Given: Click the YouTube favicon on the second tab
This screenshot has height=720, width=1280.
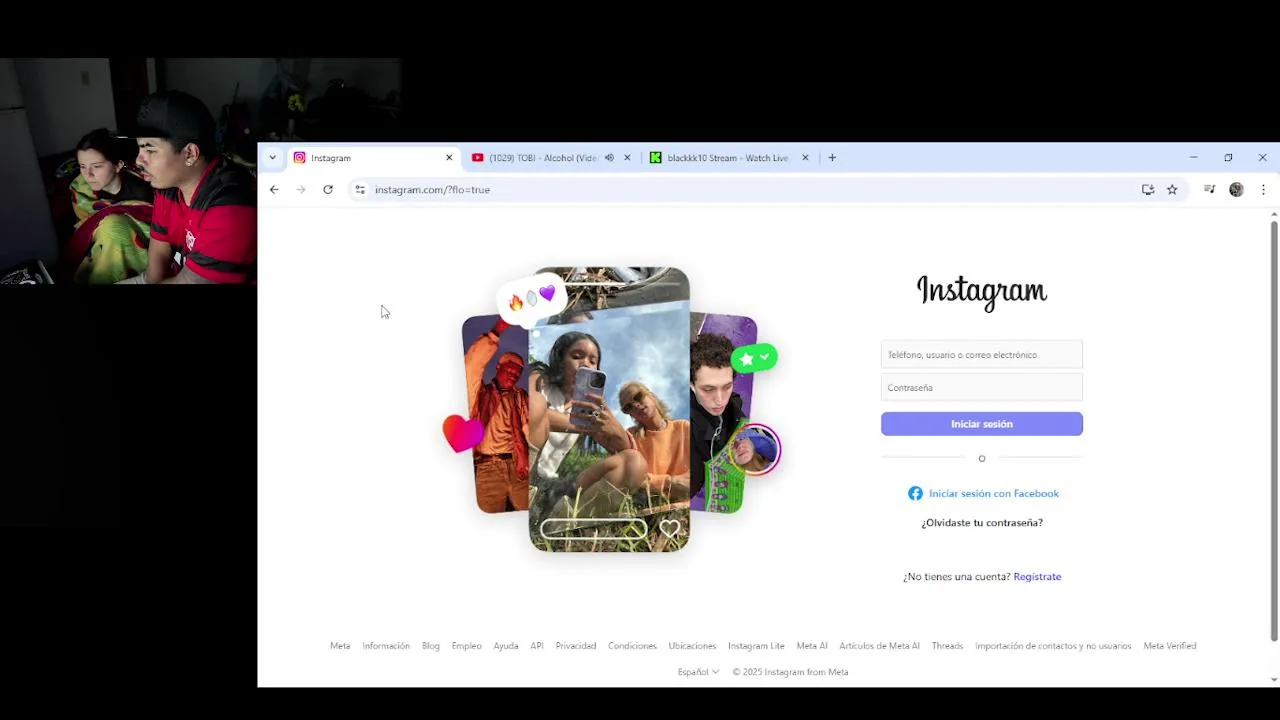Looking at the screenshot, I should (477, 157).
